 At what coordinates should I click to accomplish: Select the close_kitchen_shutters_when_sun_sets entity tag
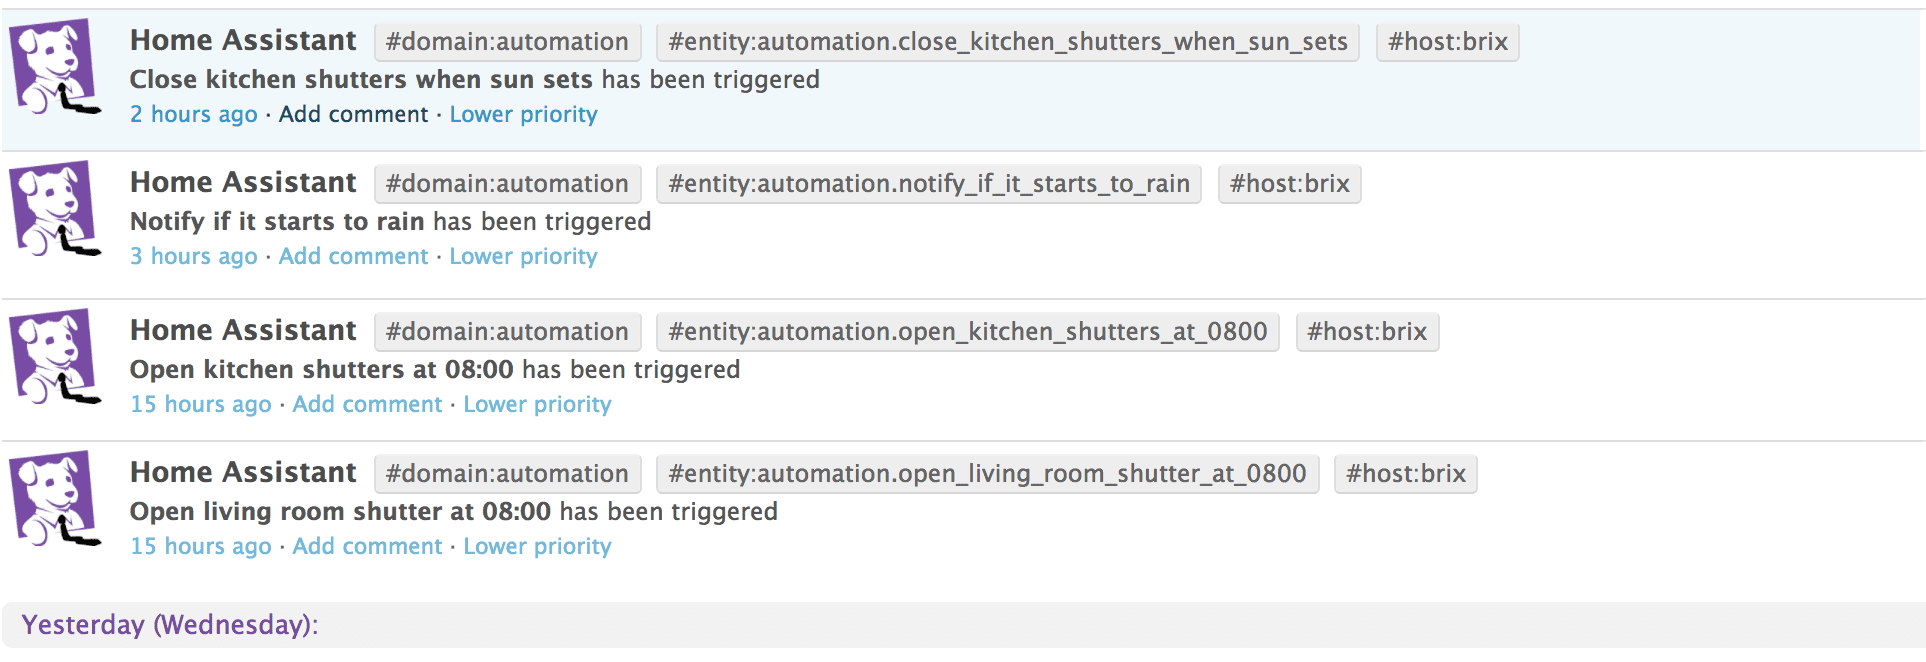pyautogui.click(x=1007, y=42)
